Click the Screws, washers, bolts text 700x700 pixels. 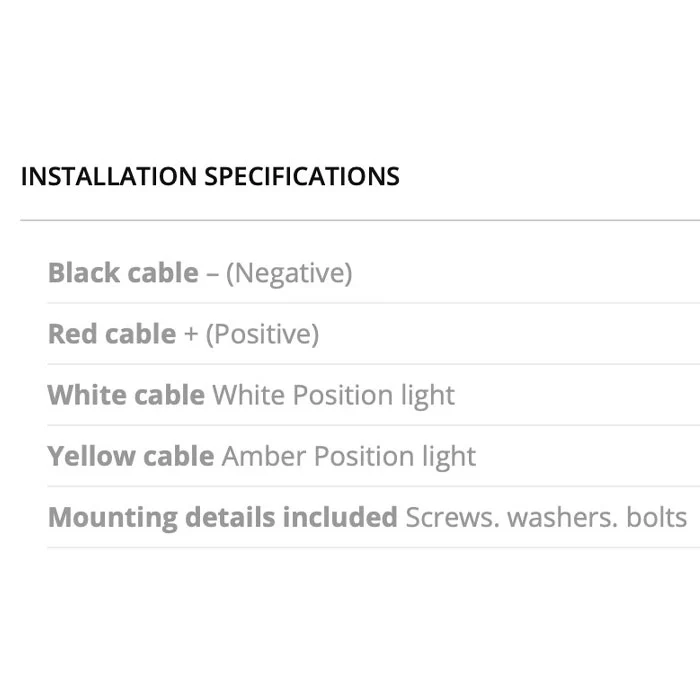(x=546, y=518)
